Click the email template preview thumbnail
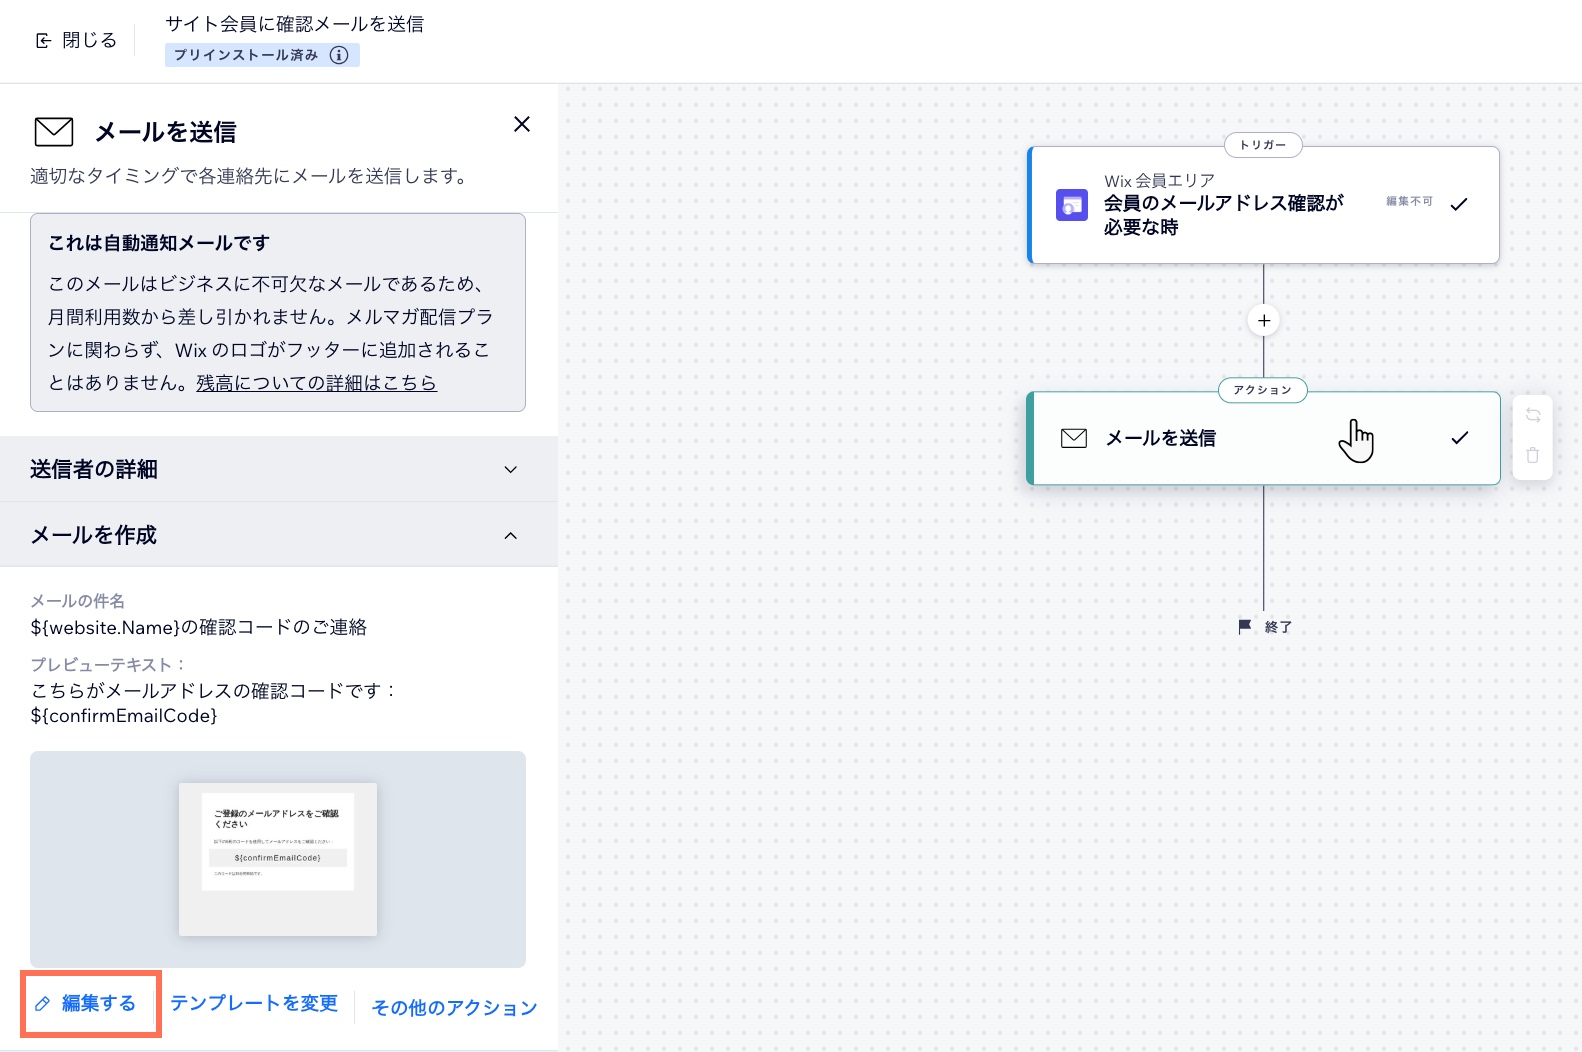Image resolution: width=1582 pixels, height=1052 pixels. [x=278, y=859]
